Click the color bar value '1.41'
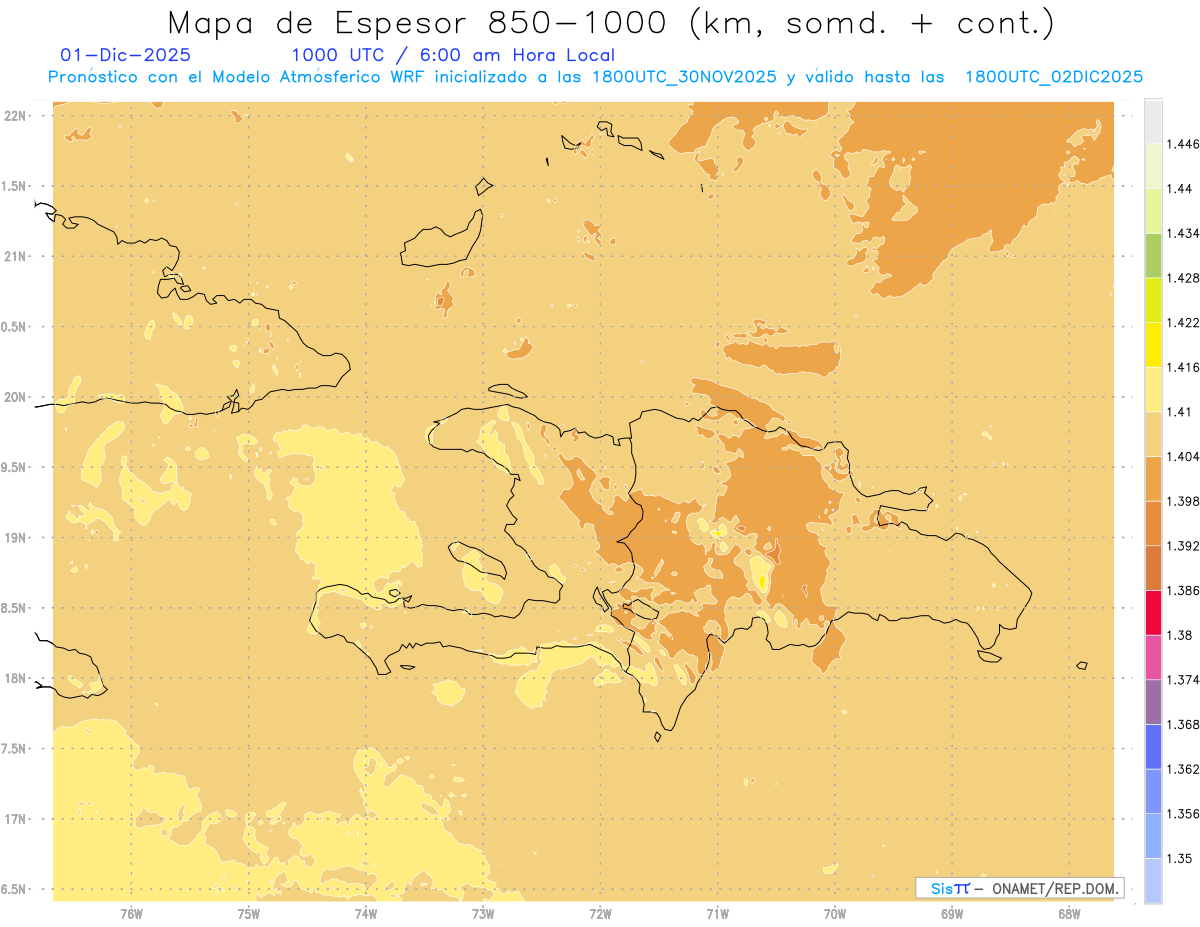The image size is (1200, 927). click(x=1179, y=412)
